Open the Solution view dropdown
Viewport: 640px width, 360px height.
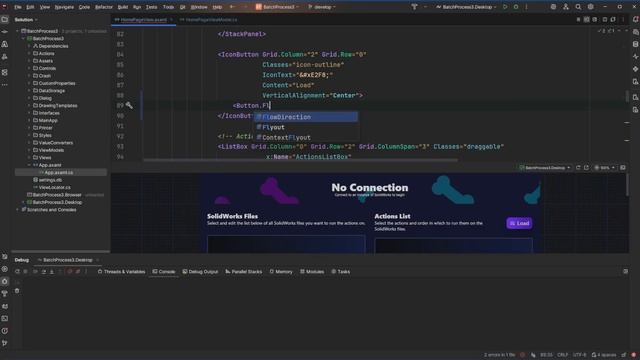[x=26, y=20]
